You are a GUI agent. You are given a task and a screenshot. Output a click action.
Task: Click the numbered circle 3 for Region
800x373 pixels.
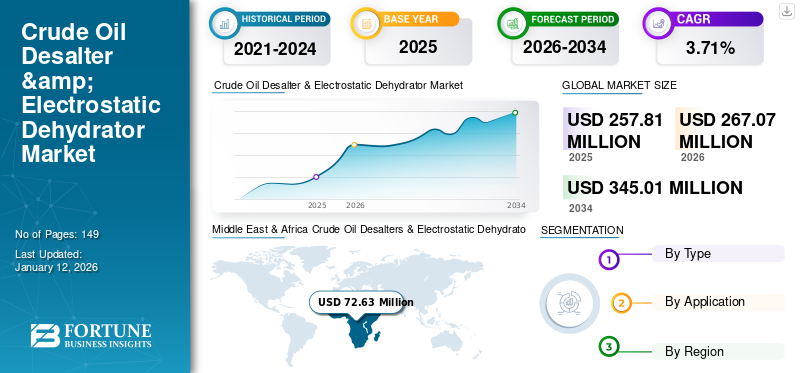pos(608,347)
